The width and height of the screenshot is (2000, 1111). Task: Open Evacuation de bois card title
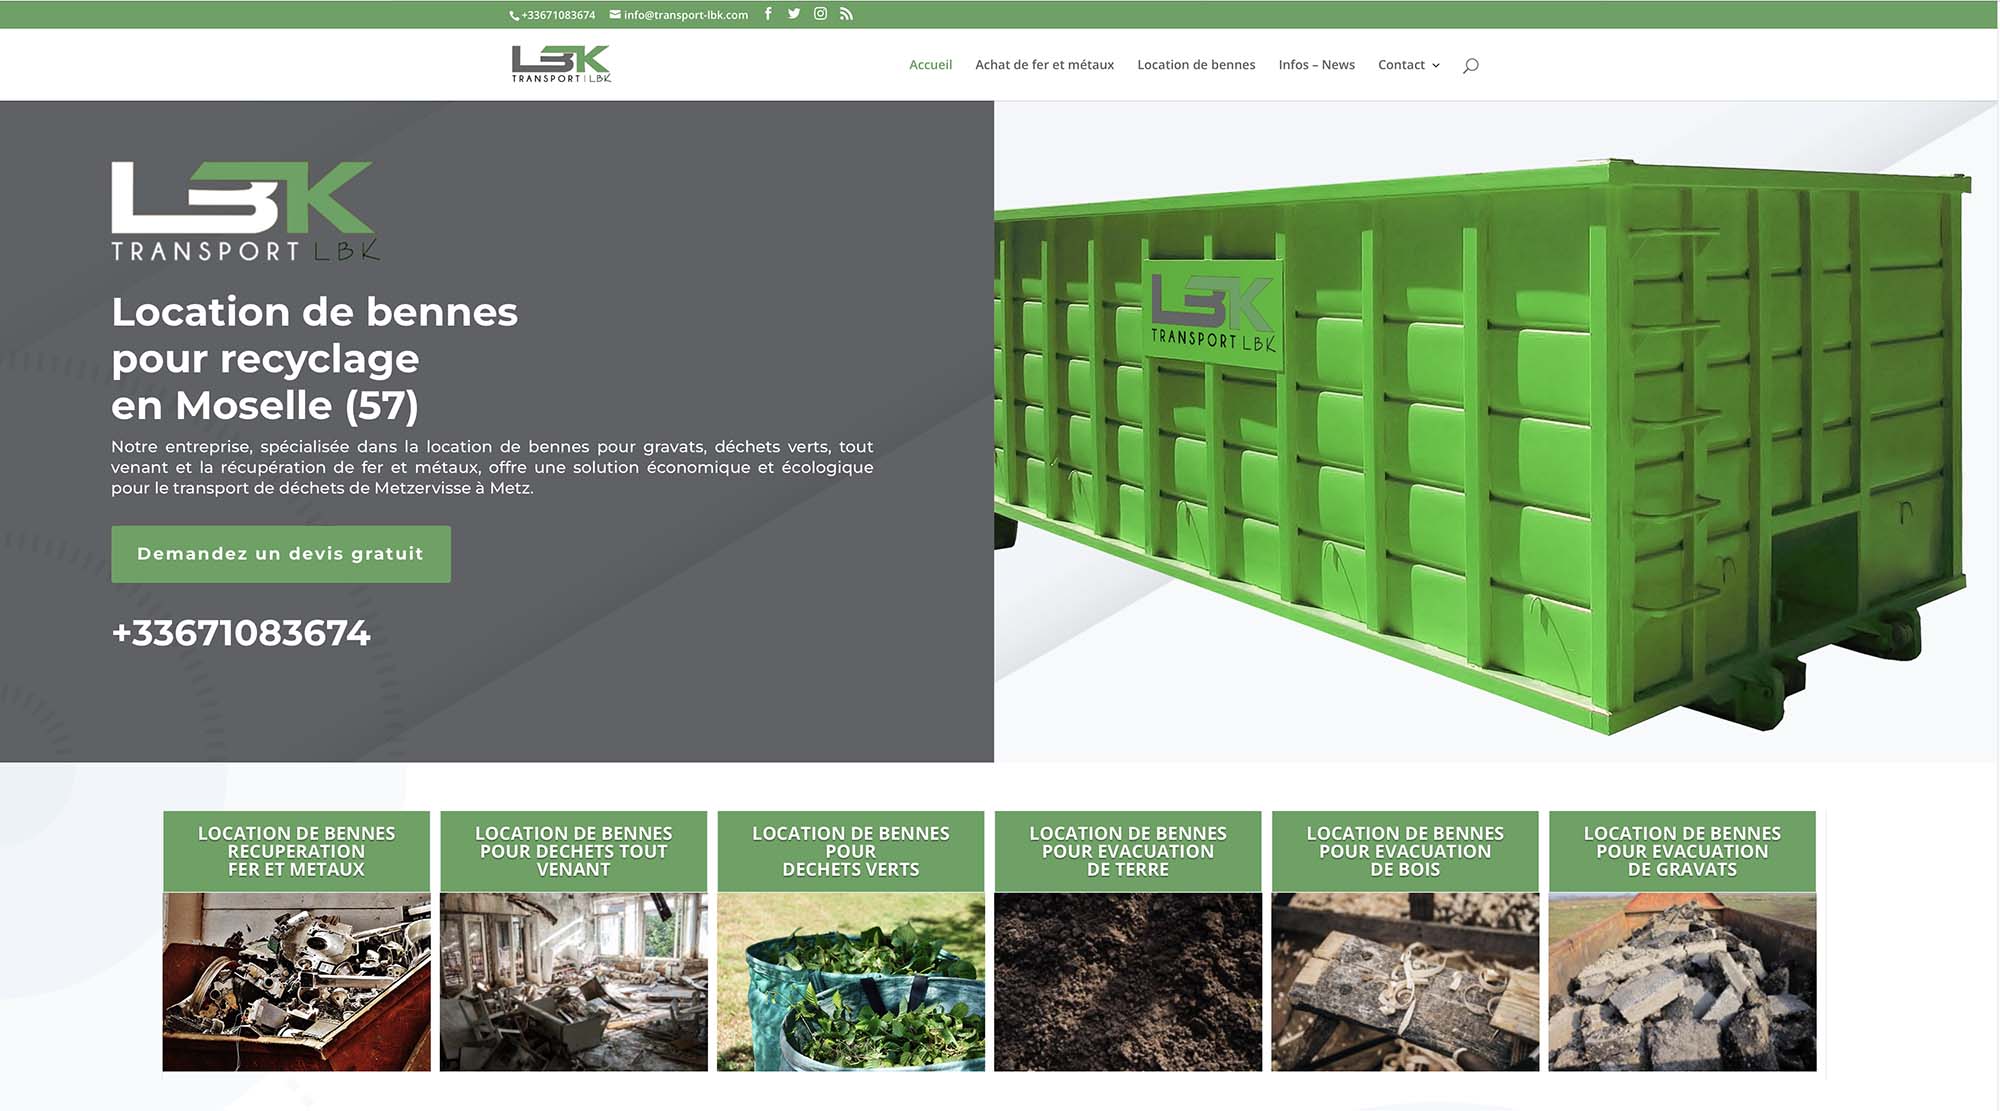(1405, 851)
